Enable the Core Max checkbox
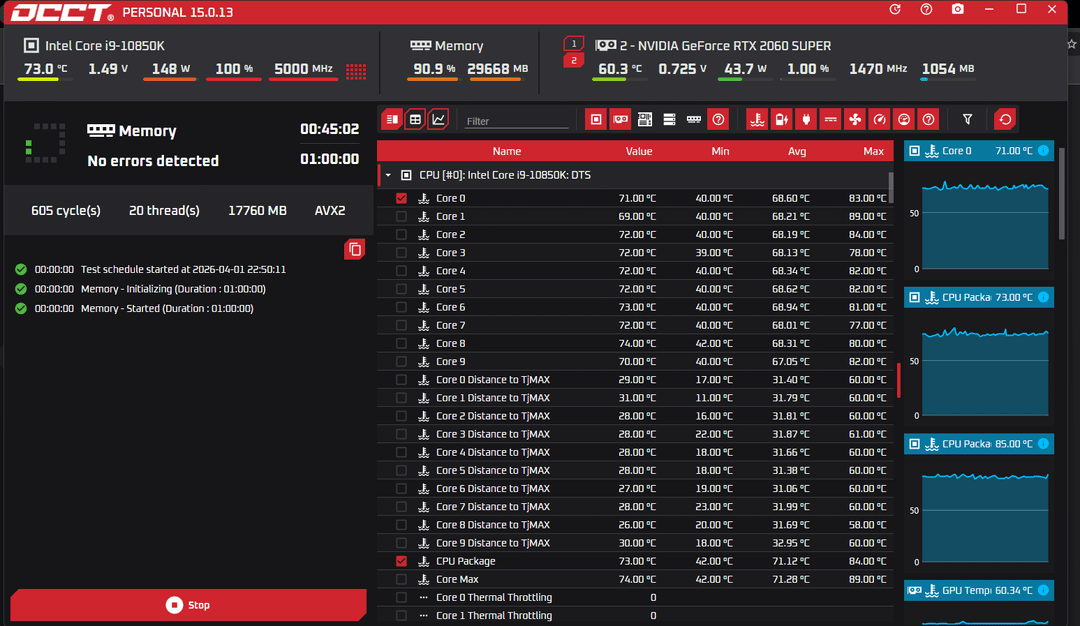The width and height of the screenshot is (1080, 626). (402, 579)
